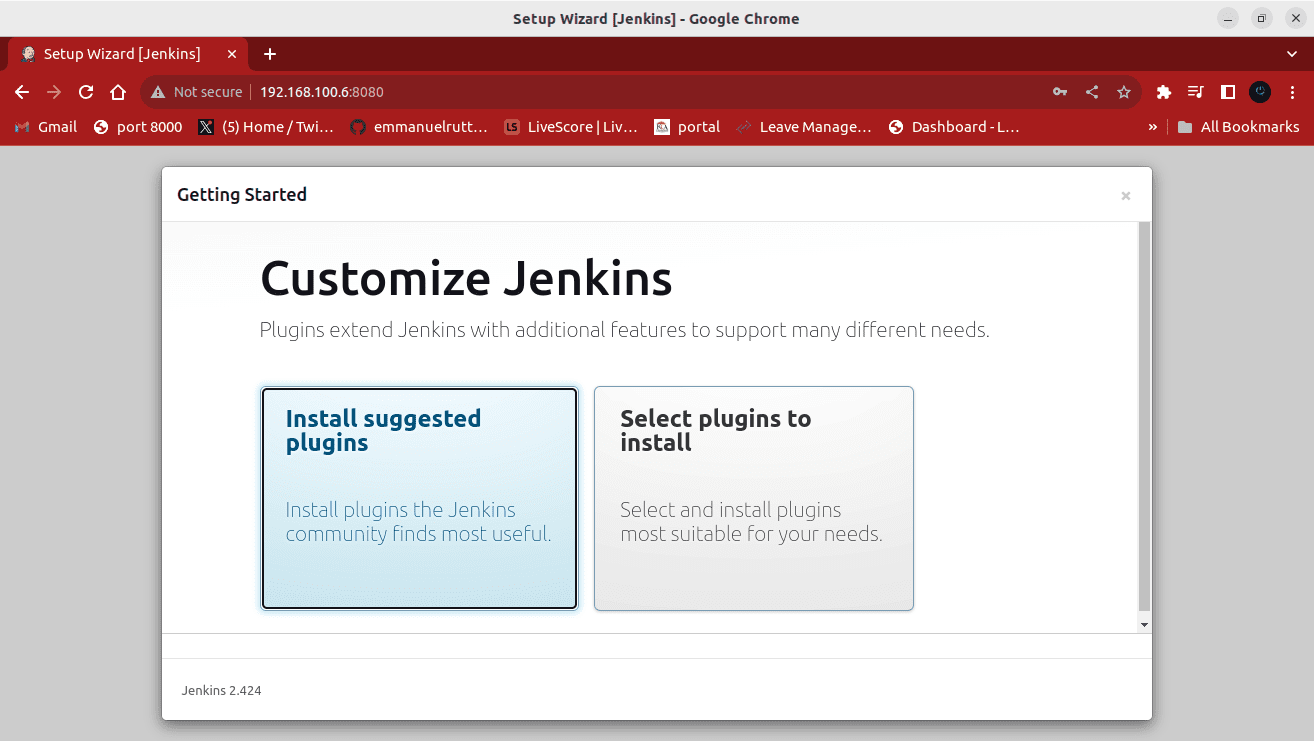Choose Select plugins to install option

click(x=753, y=498)
